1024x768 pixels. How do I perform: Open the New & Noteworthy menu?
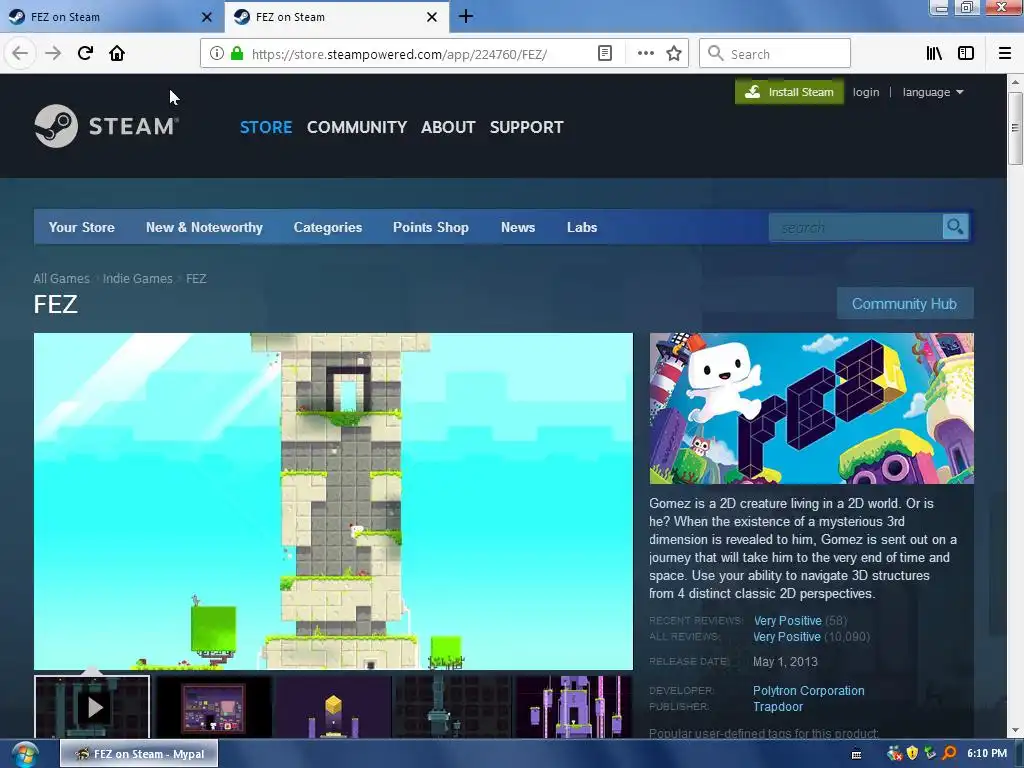[x=204, y=227]
